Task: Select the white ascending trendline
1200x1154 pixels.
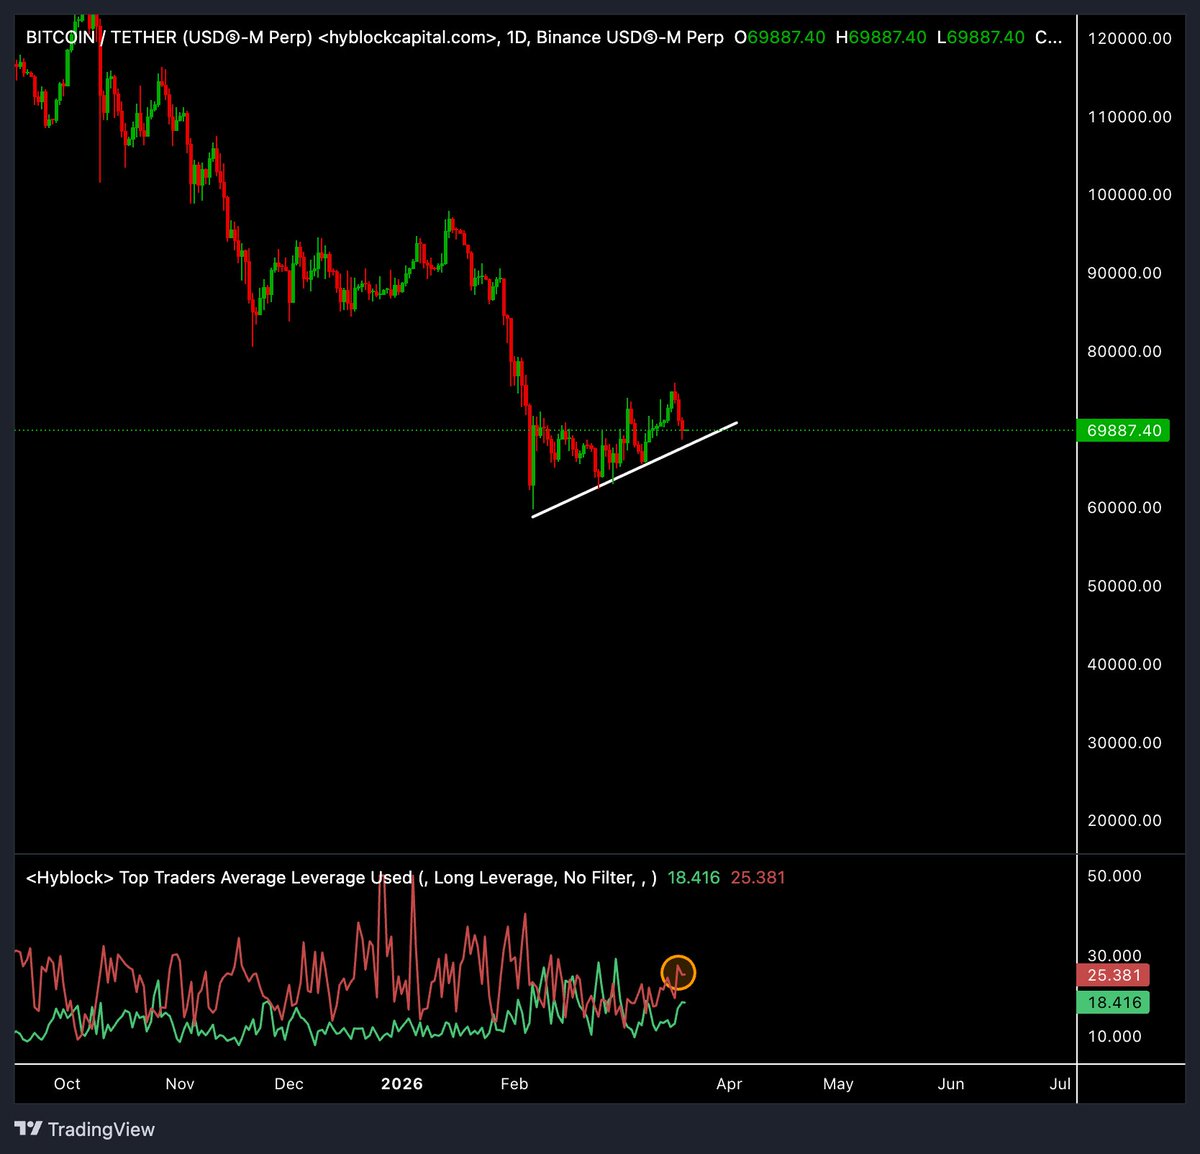Action: 635,470
